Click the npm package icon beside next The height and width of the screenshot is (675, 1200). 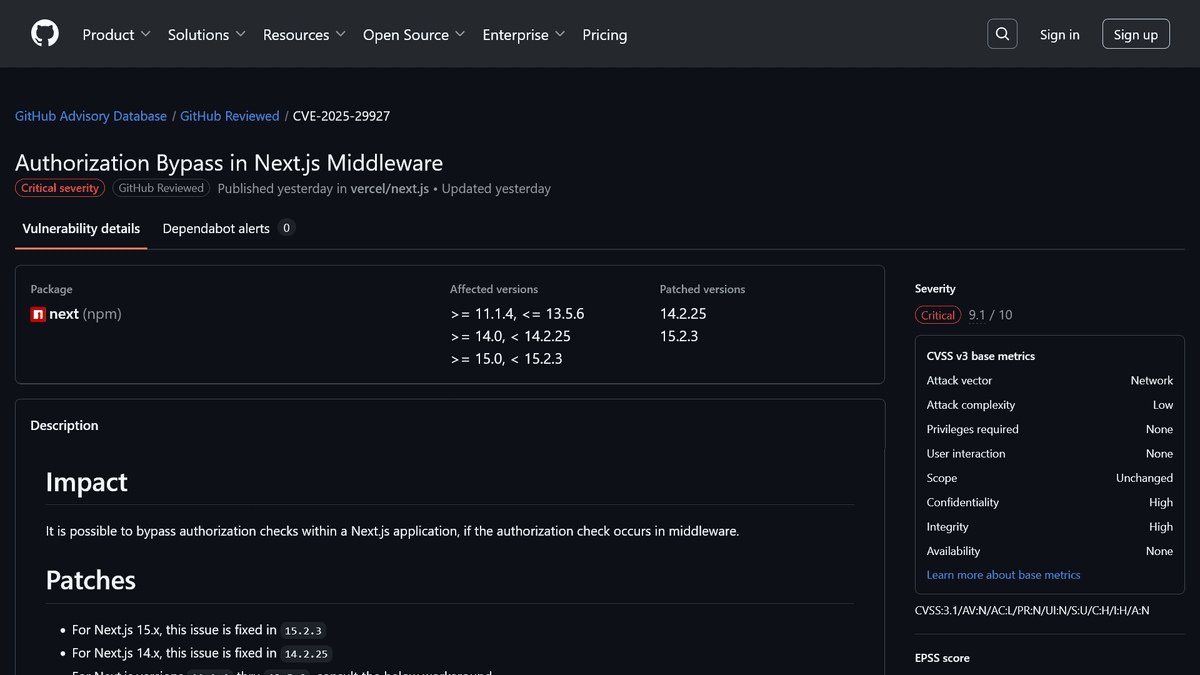[x=38, y=314]
